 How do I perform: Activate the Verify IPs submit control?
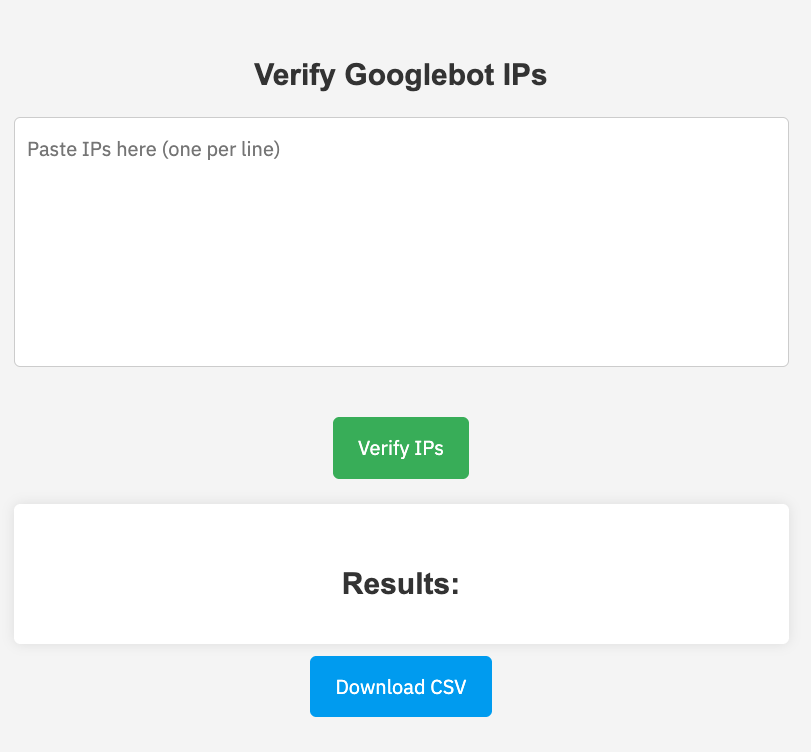pos(400,447)
